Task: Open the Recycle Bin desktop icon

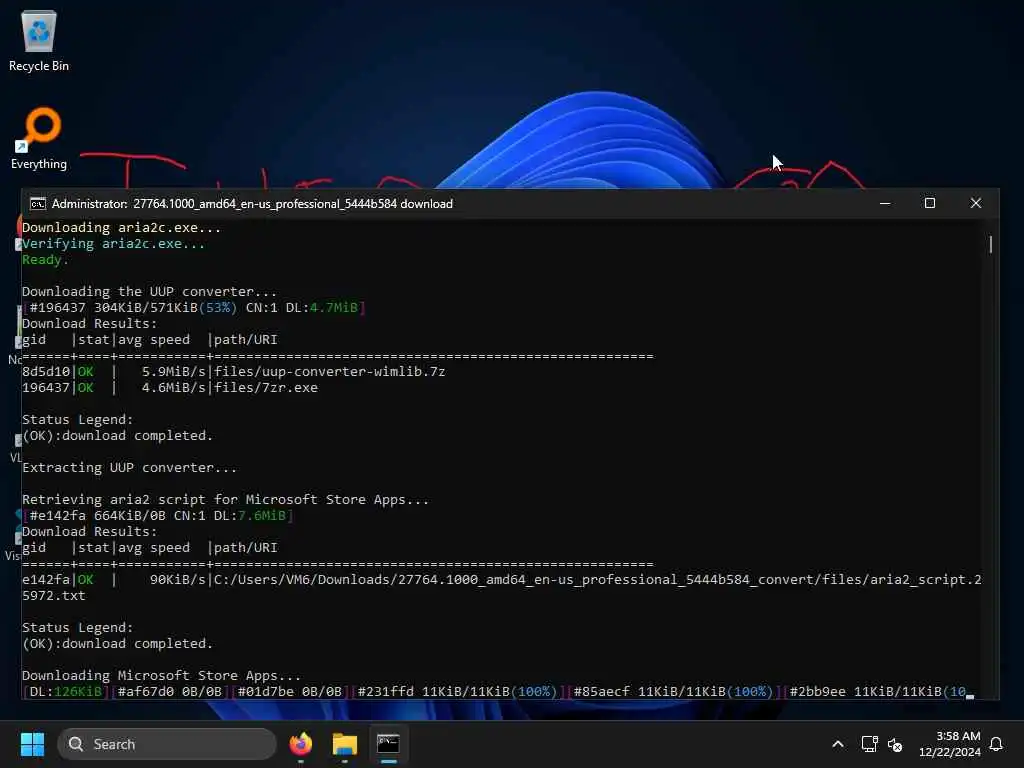Action: (x=39, y=40)
